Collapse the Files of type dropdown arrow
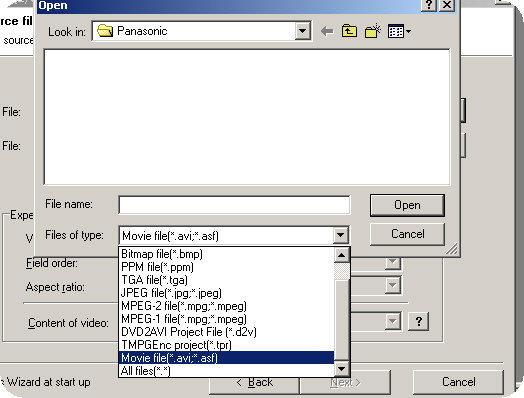The width and height of the screenshot is (524, 398). [x=341, y=235]
